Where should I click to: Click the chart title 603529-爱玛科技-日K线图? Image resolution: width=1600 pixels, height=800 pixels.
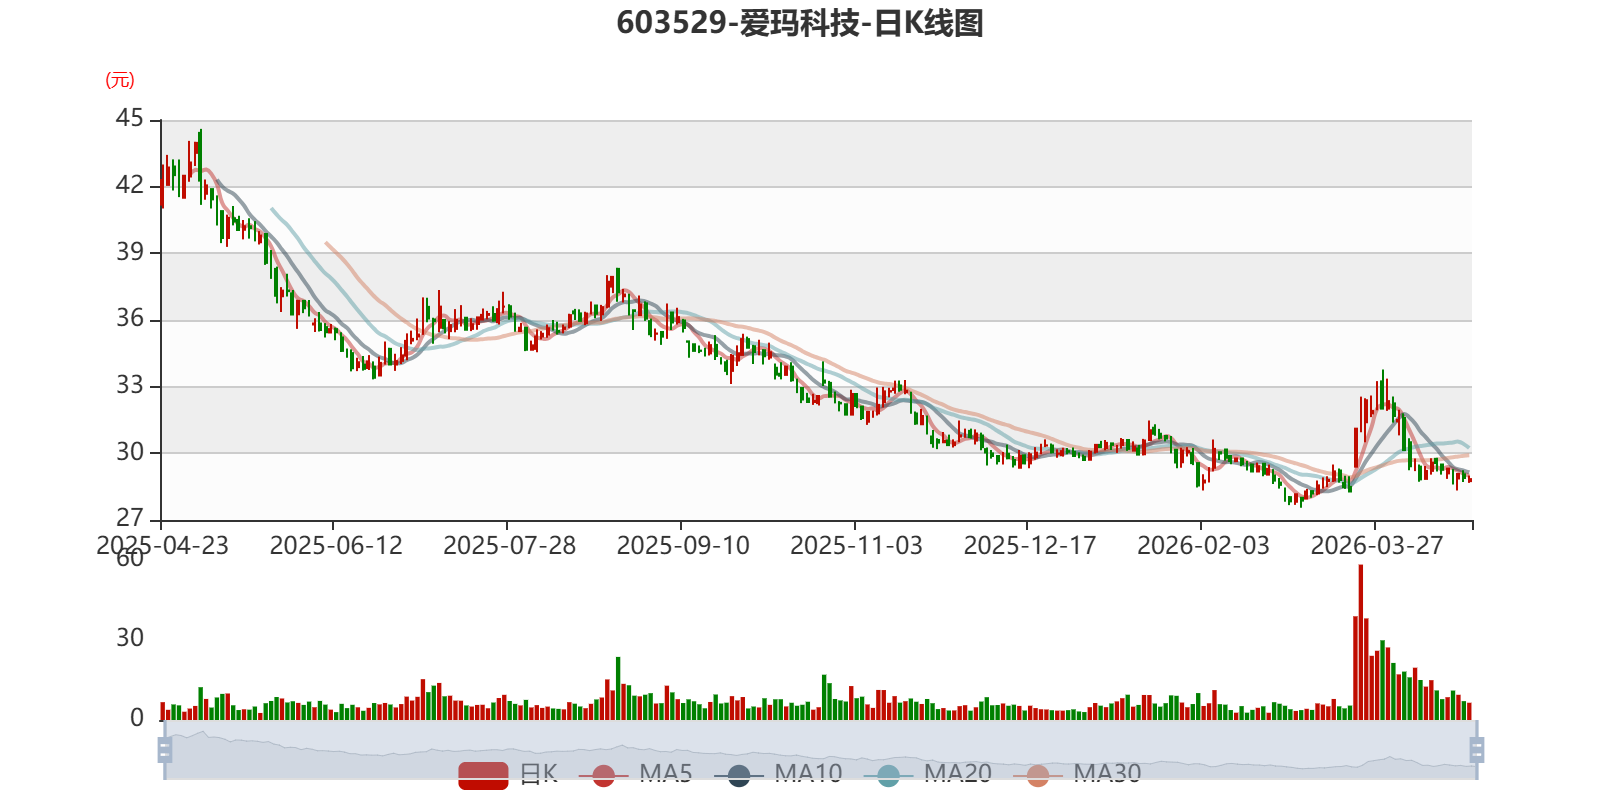point(800,23)
